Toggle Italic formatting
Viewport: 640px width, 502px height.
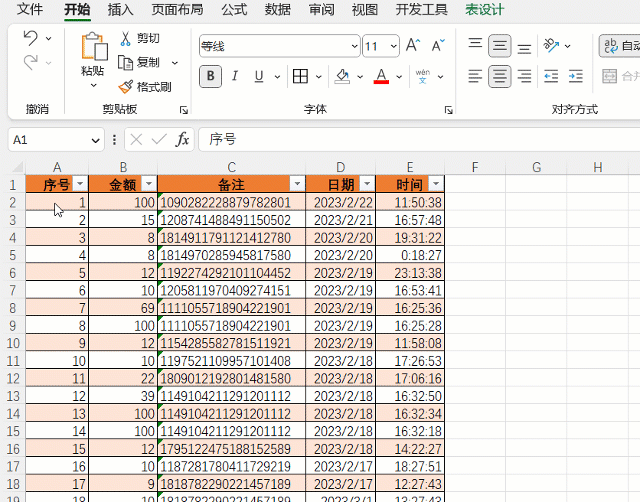(235, 76)
